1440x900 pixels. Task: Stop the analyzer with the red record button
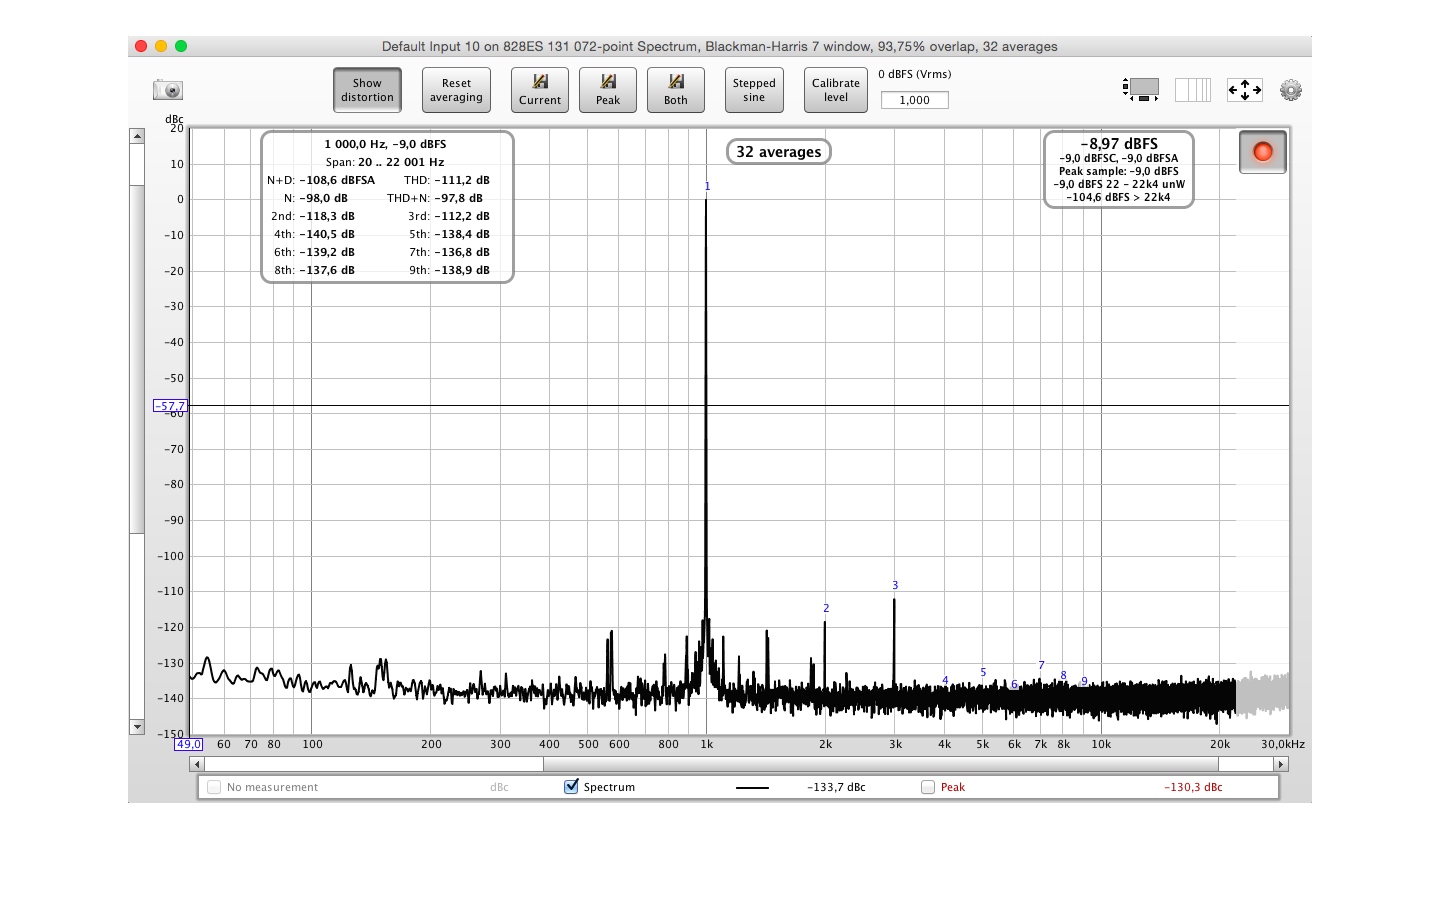pyautogui.click(x=1263, y=152)
